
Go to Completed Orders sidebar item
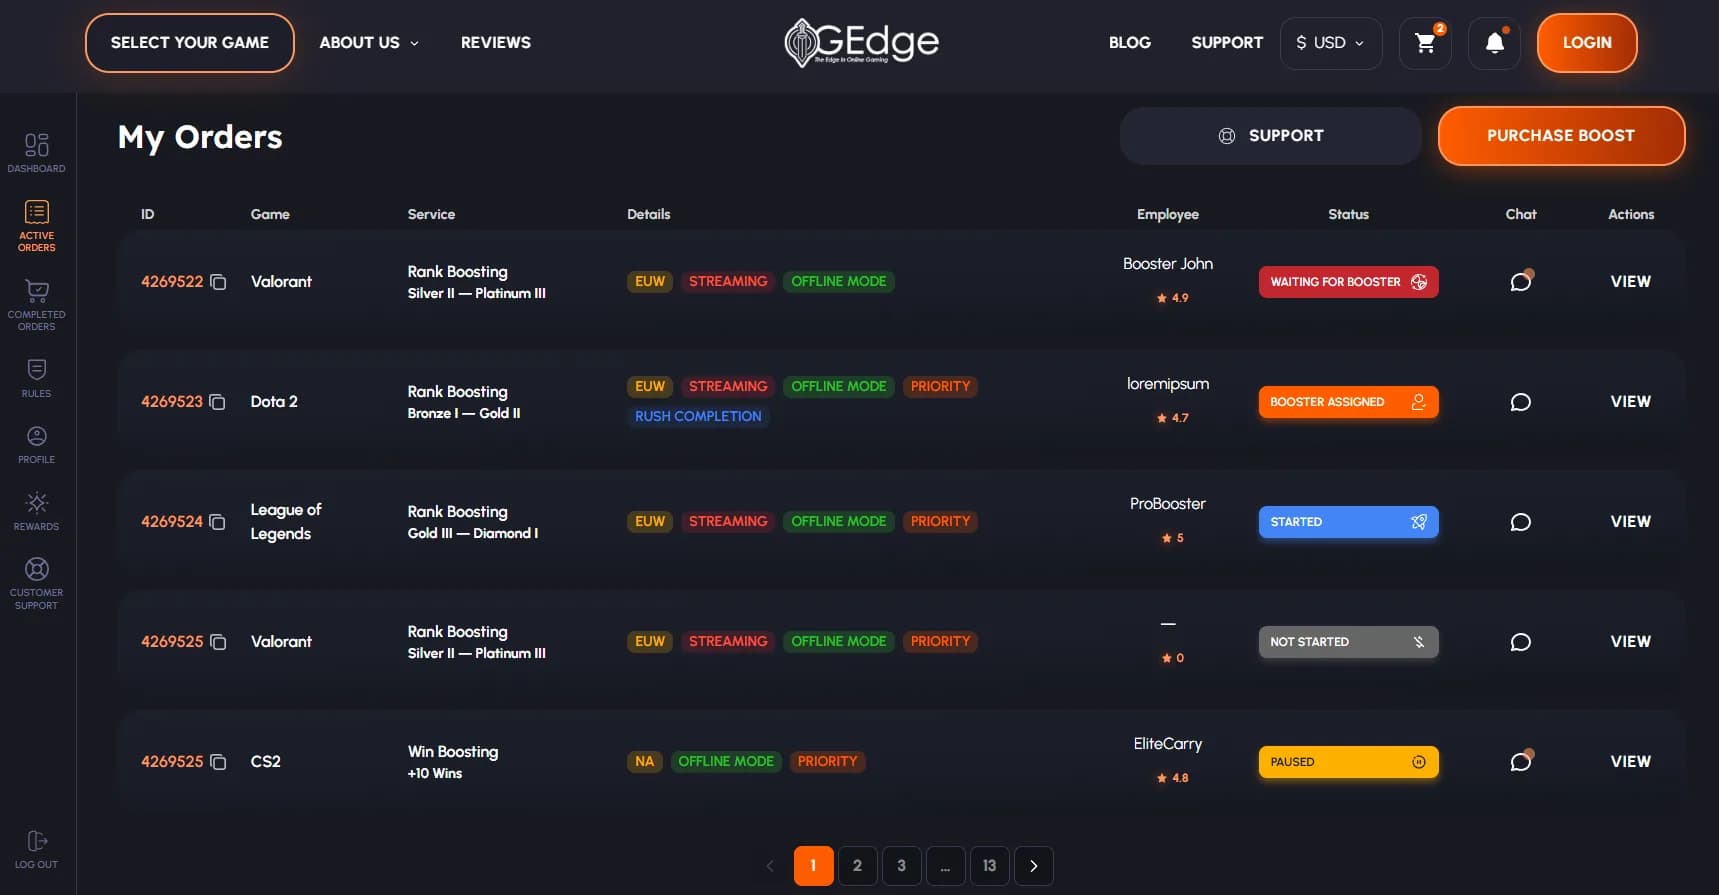point(36,305)
